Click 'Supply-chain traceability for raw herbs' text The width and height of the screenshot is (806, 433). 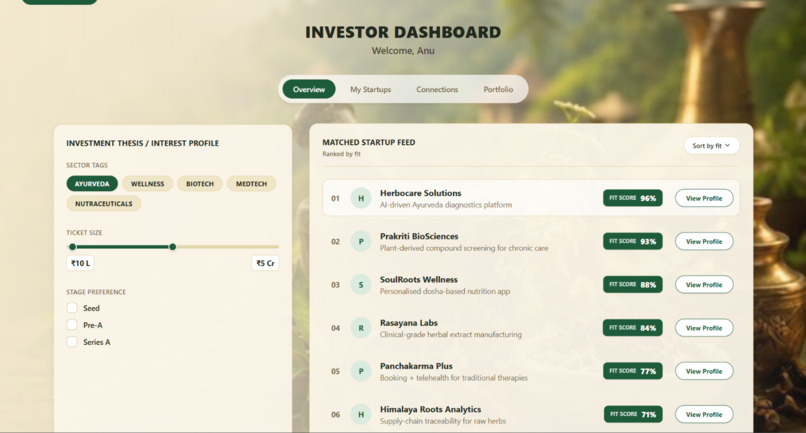443,421
